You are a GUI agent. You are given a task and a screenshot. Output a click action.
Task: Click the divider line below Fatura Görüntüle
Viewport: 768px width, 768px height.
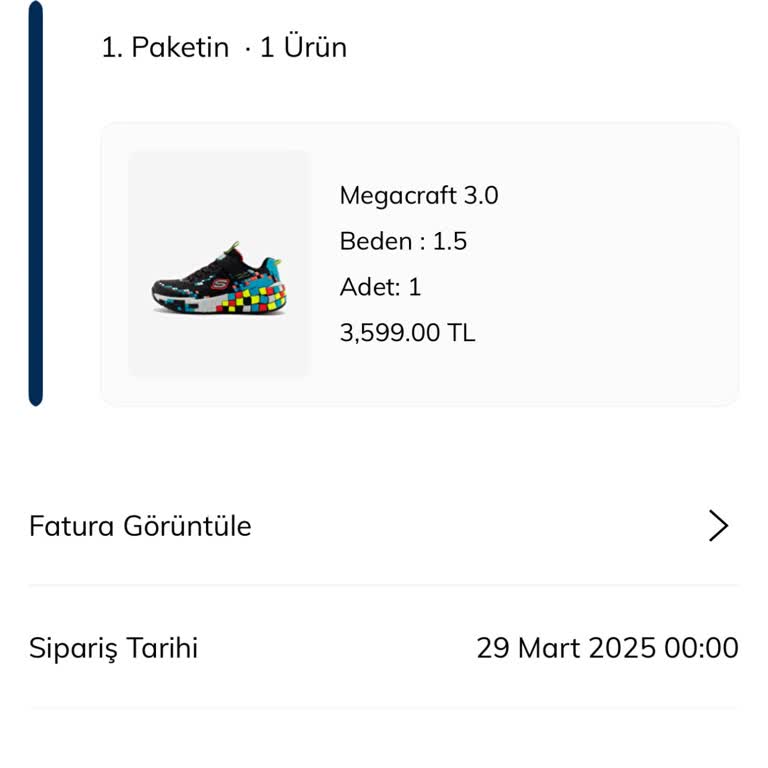(384, 585)
